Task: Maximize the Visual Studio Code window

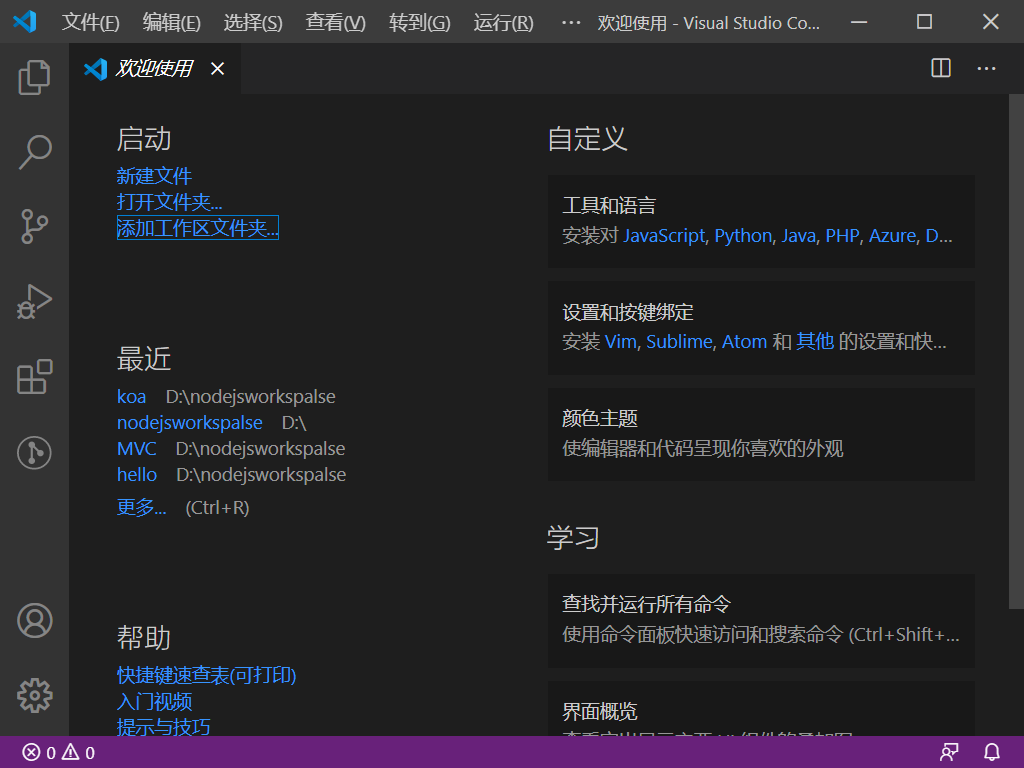Action: (x=924, y=22)
